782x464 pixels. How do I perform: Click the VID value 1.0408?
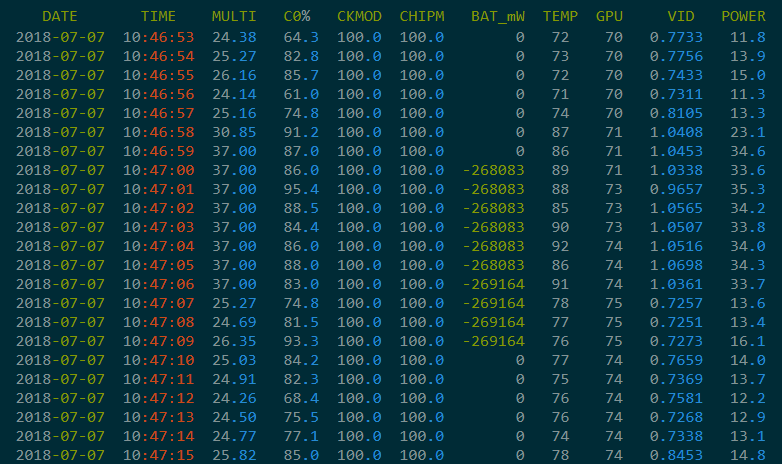[x=676, y=132]
